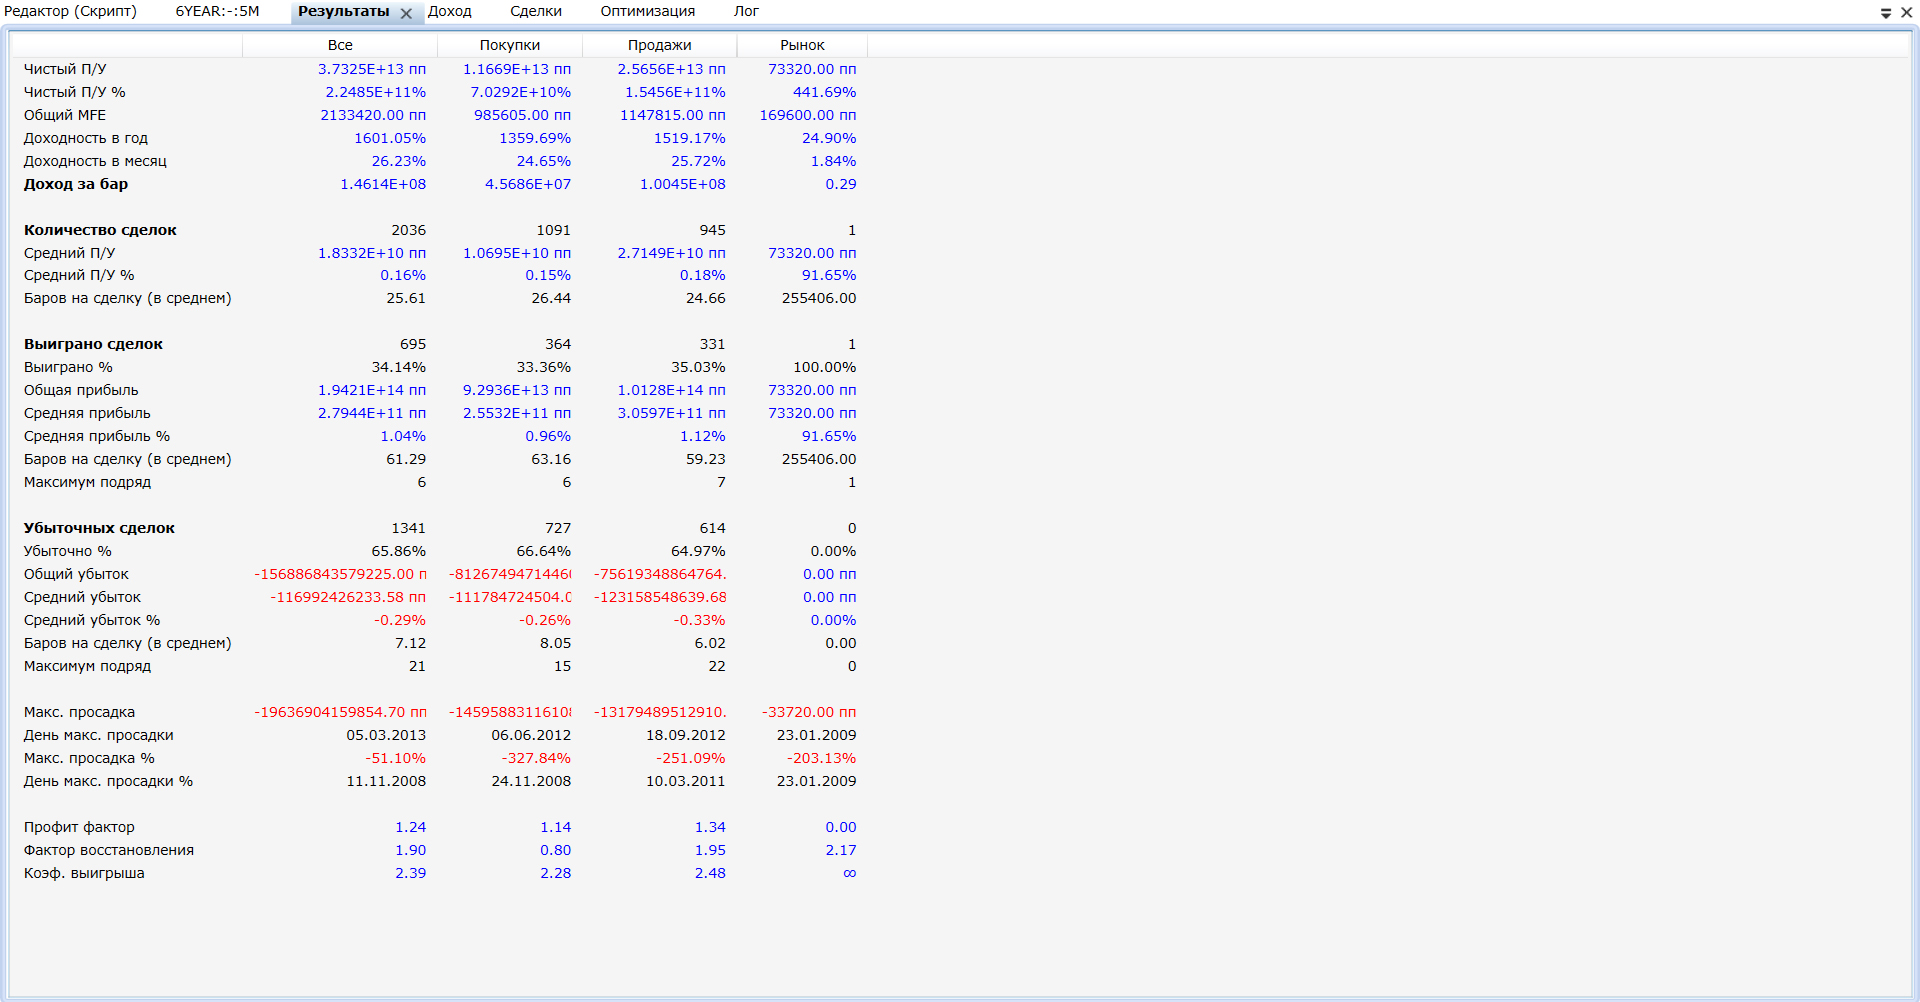Select the Выиграно сделок heading
This screenshot has height=1002, width=1920.
(93, 344)
